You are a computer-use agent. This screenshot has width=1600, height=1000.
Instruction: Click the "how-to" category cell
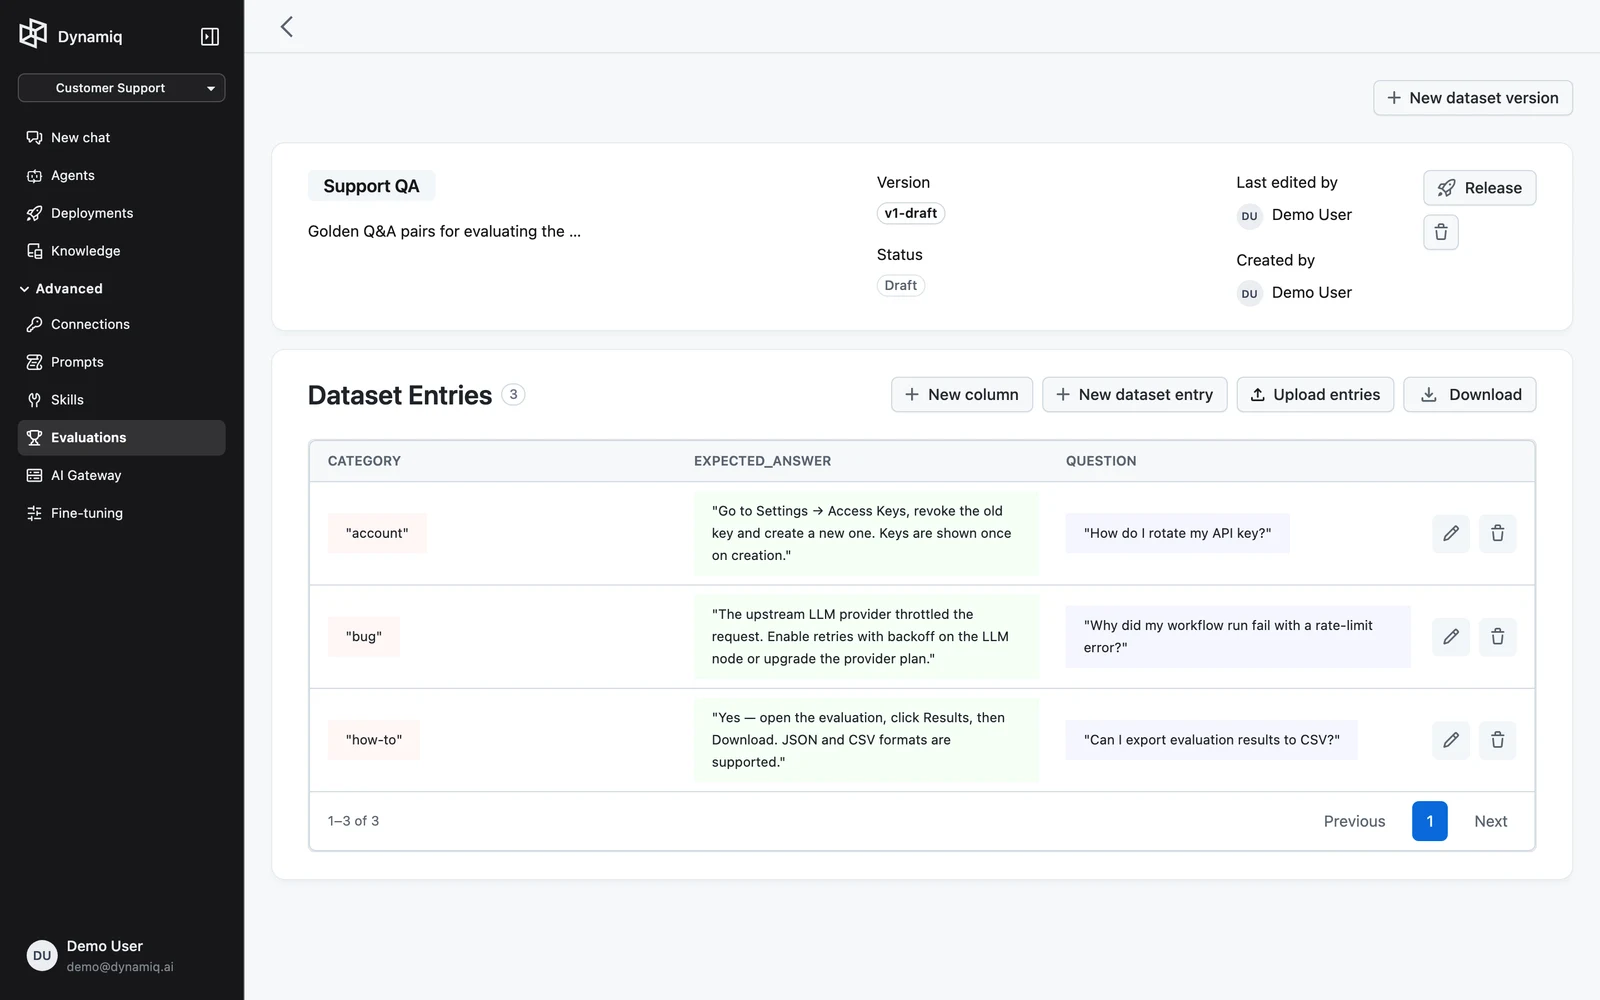tap(374, 740)
